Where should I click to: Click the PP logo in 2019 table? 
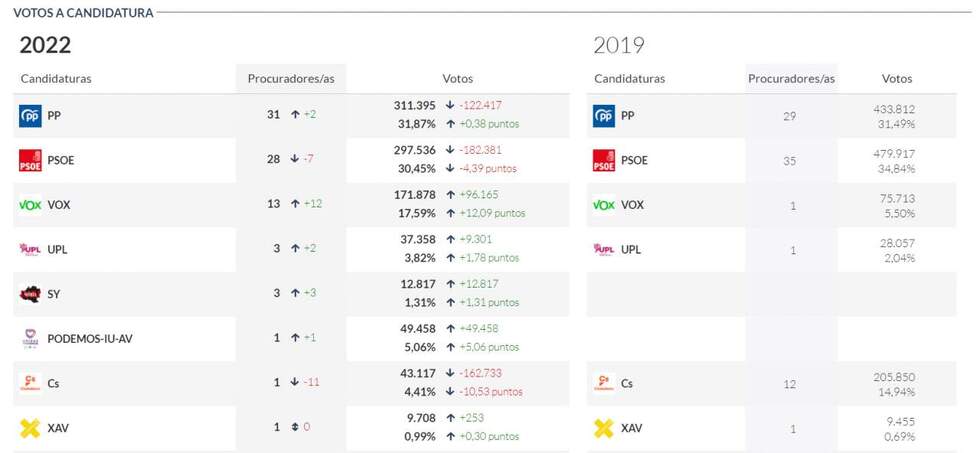[604, 116]
